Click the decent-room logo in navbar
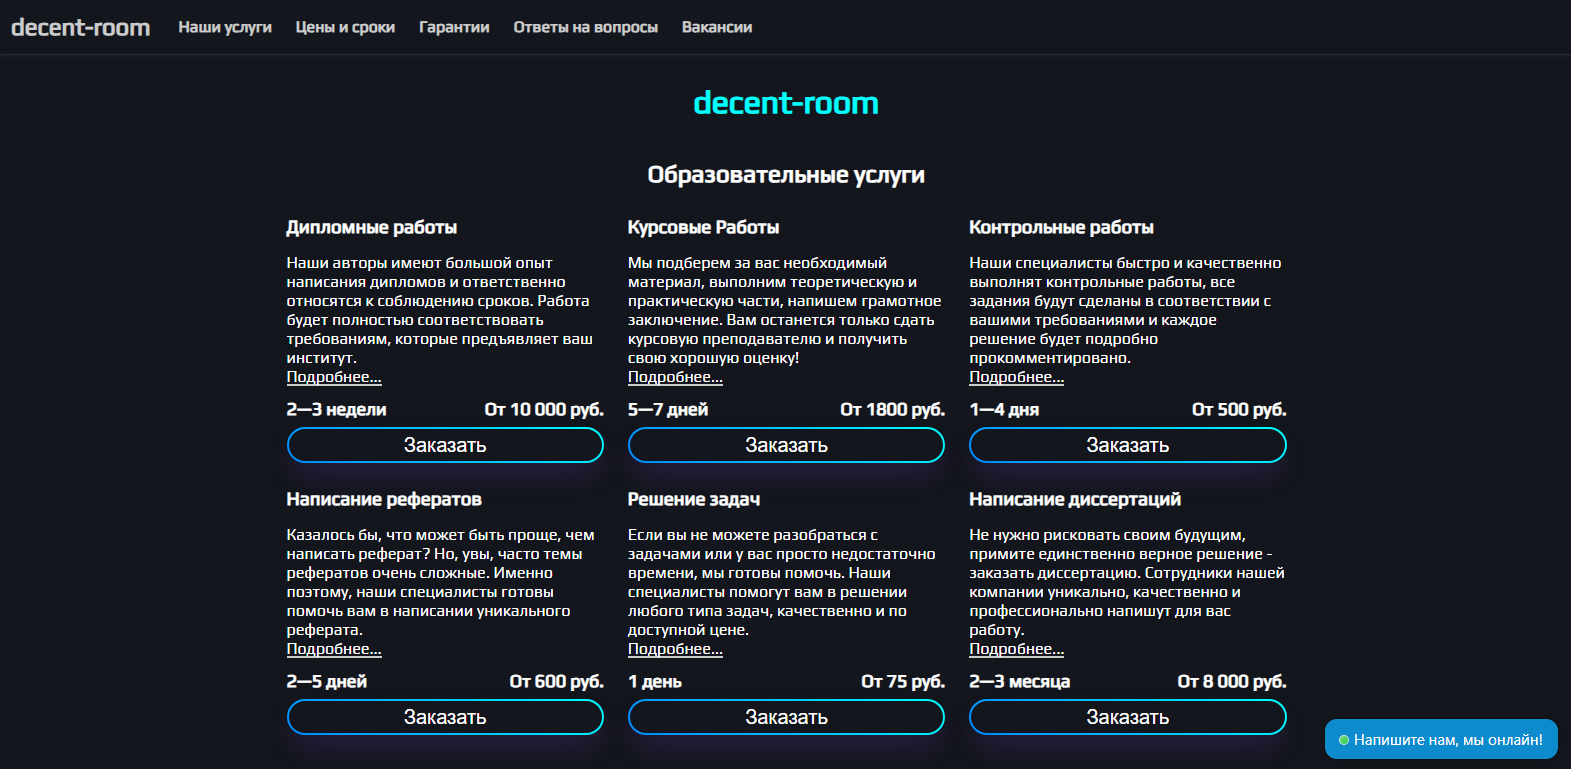The width and height of the screenshot is (1571, 769). [81, 27]
